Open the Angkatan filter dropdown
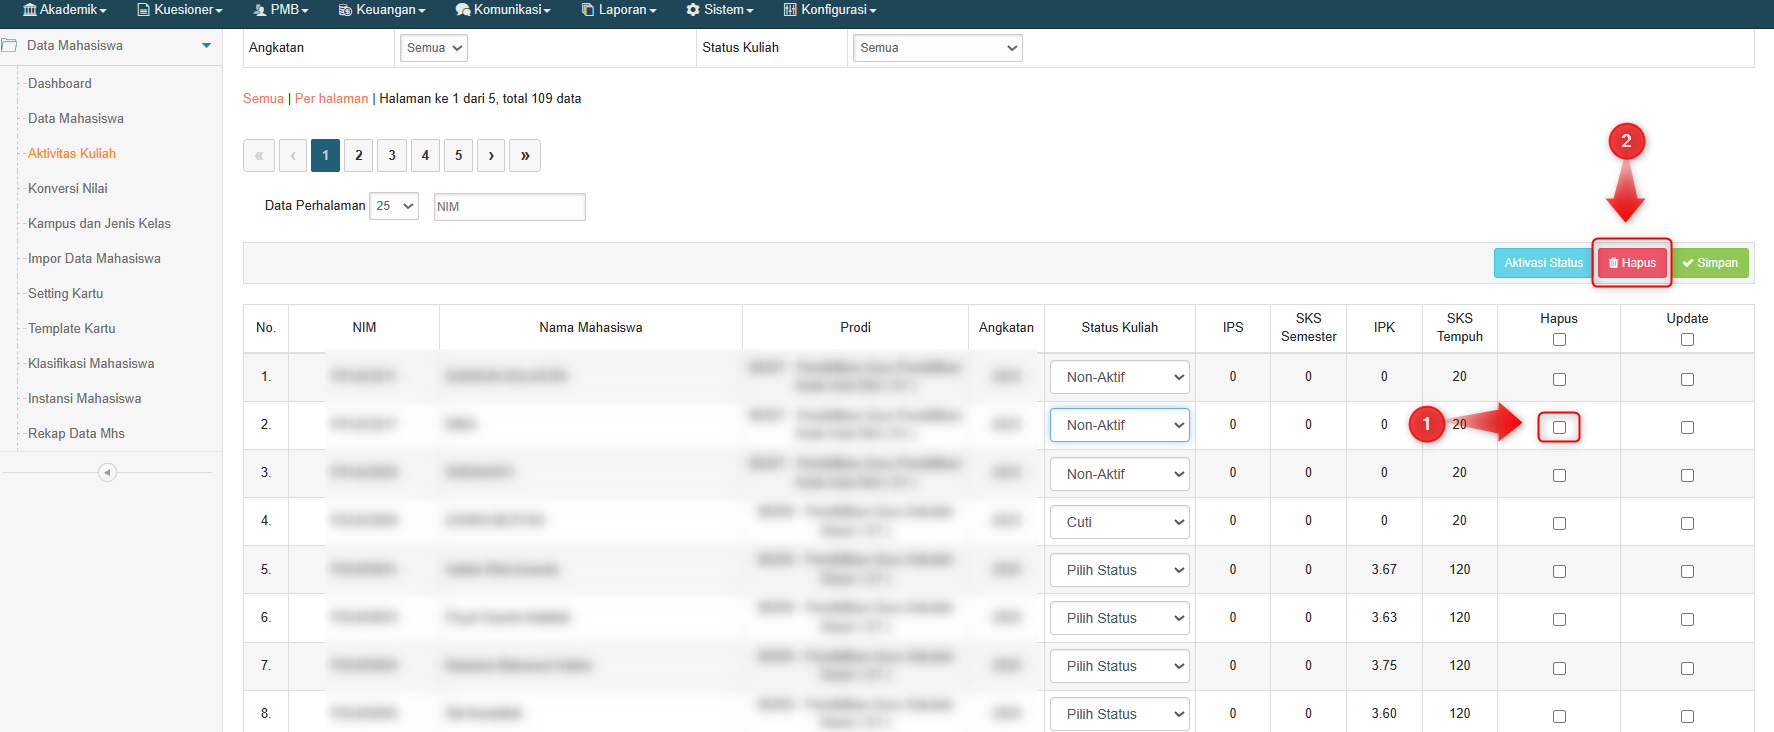Image resolution: width=1774 pixels, height=732 pixels. click(433, 48)
